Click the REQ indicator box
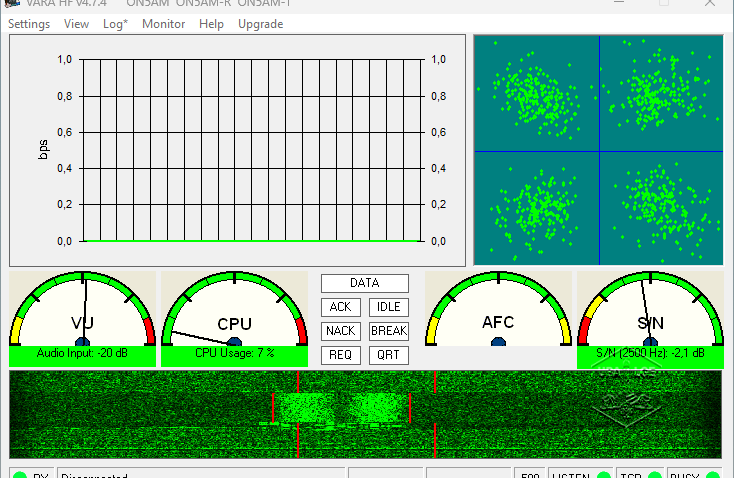734x478 pixels. click(x=340, y=355)
